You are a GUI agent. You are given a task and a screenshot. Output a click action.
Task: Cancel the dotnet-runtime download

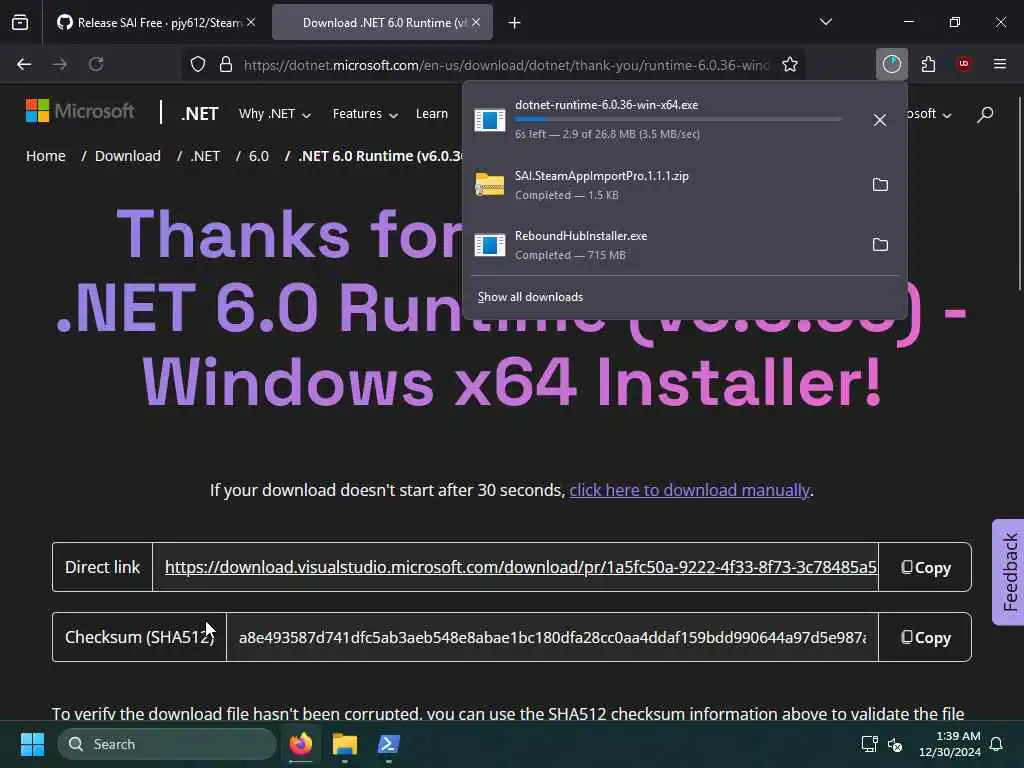880,120
